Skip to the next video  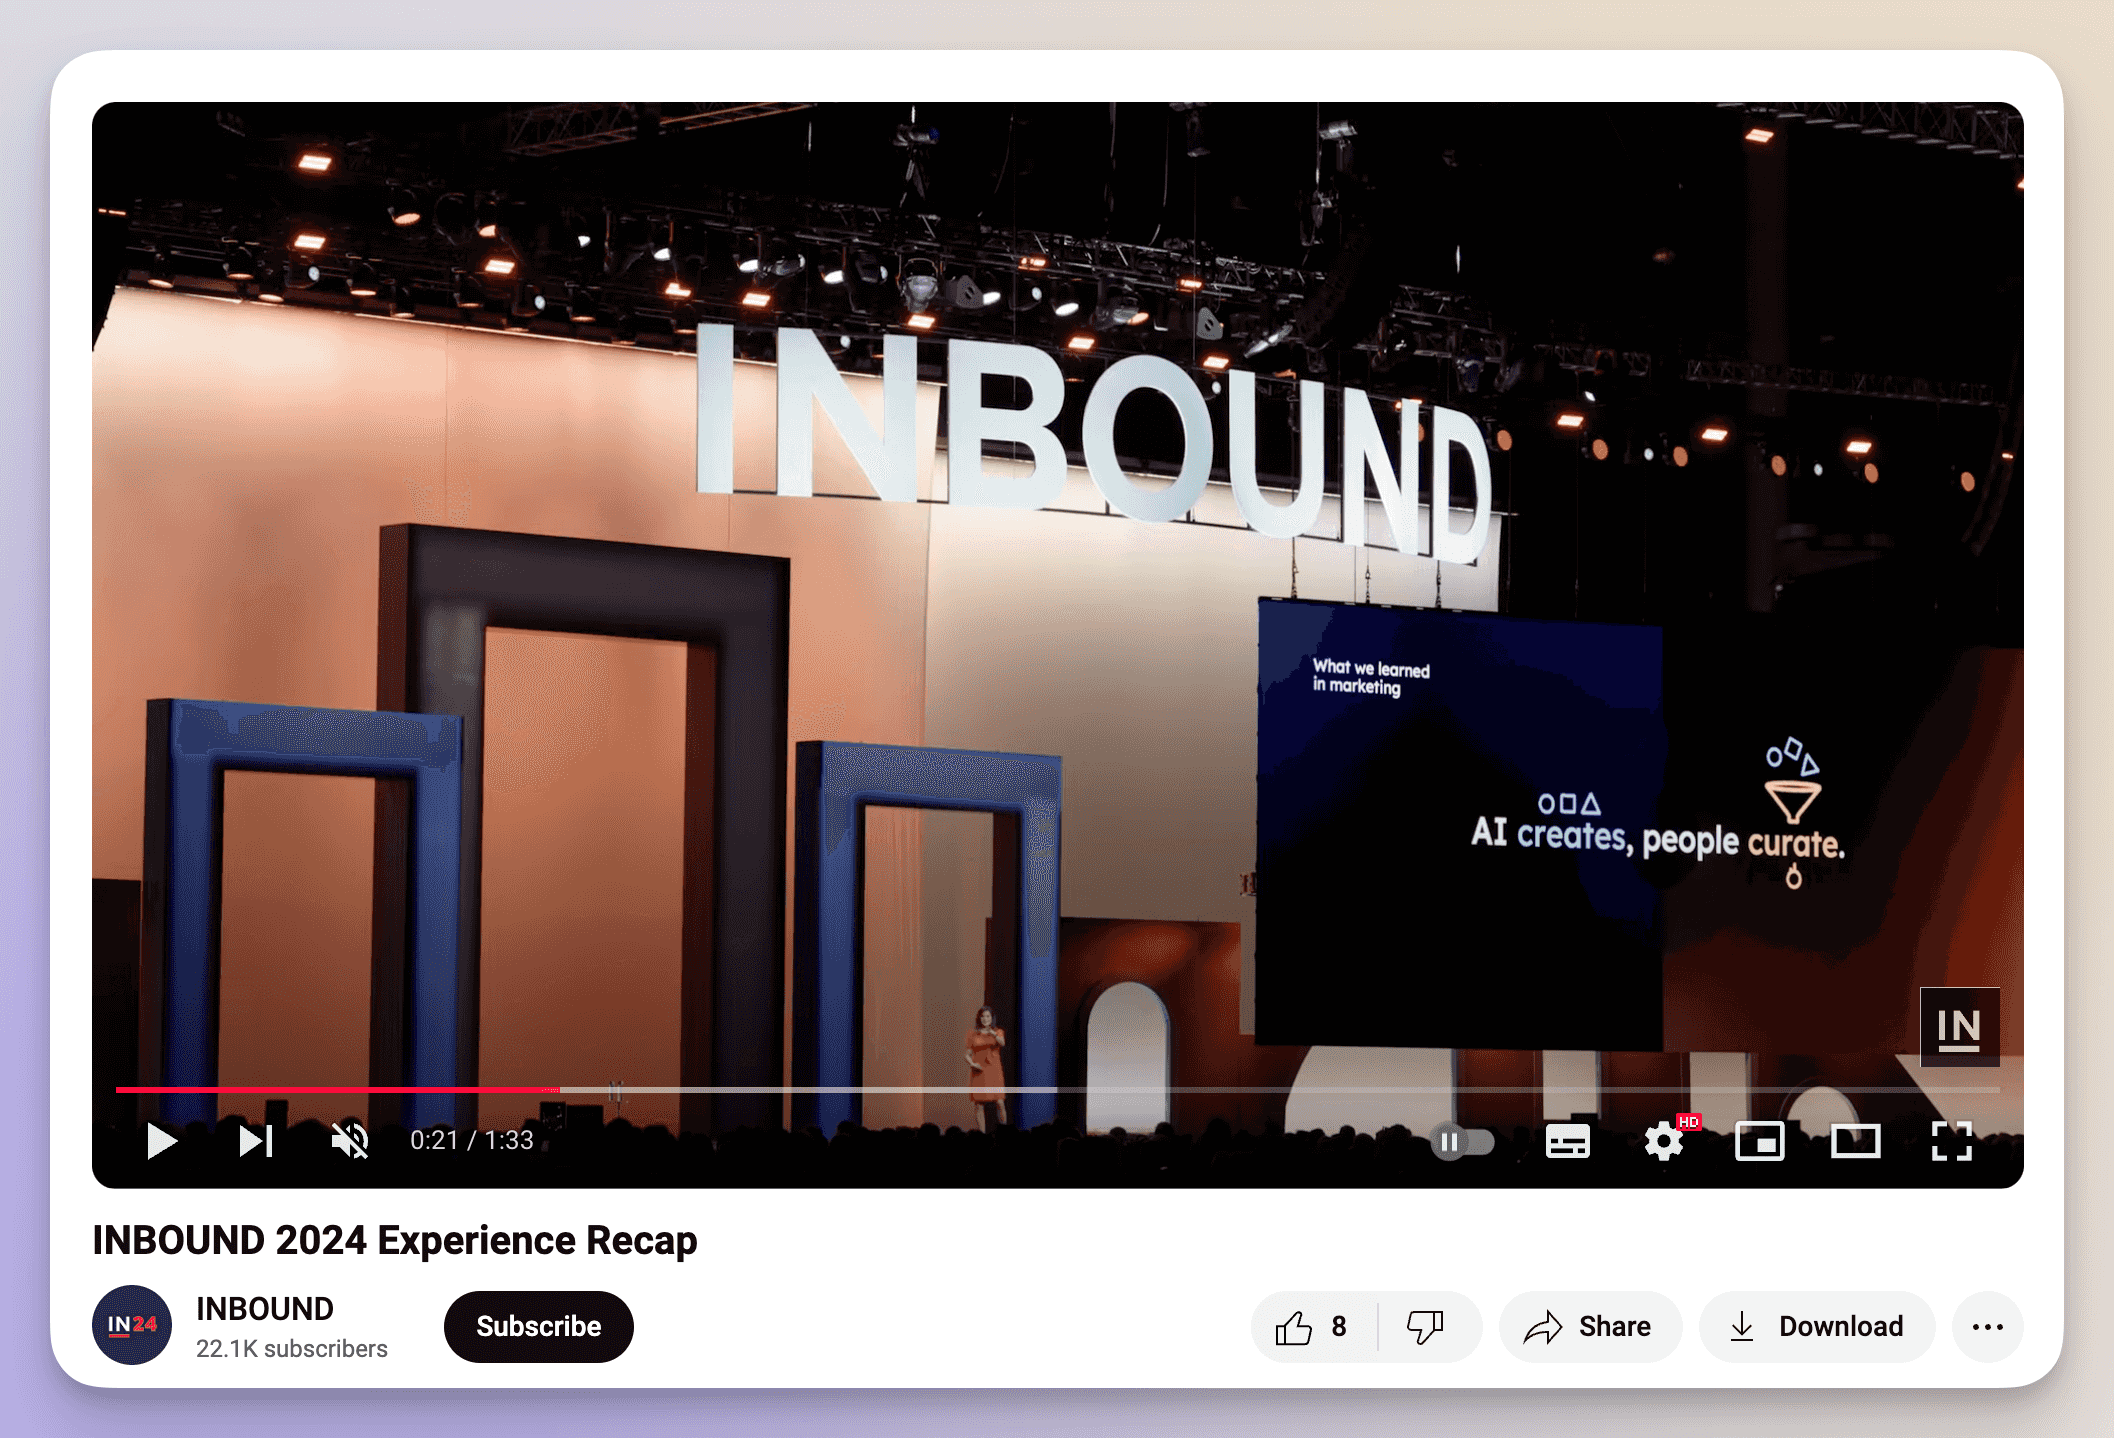pos(256,1141)
